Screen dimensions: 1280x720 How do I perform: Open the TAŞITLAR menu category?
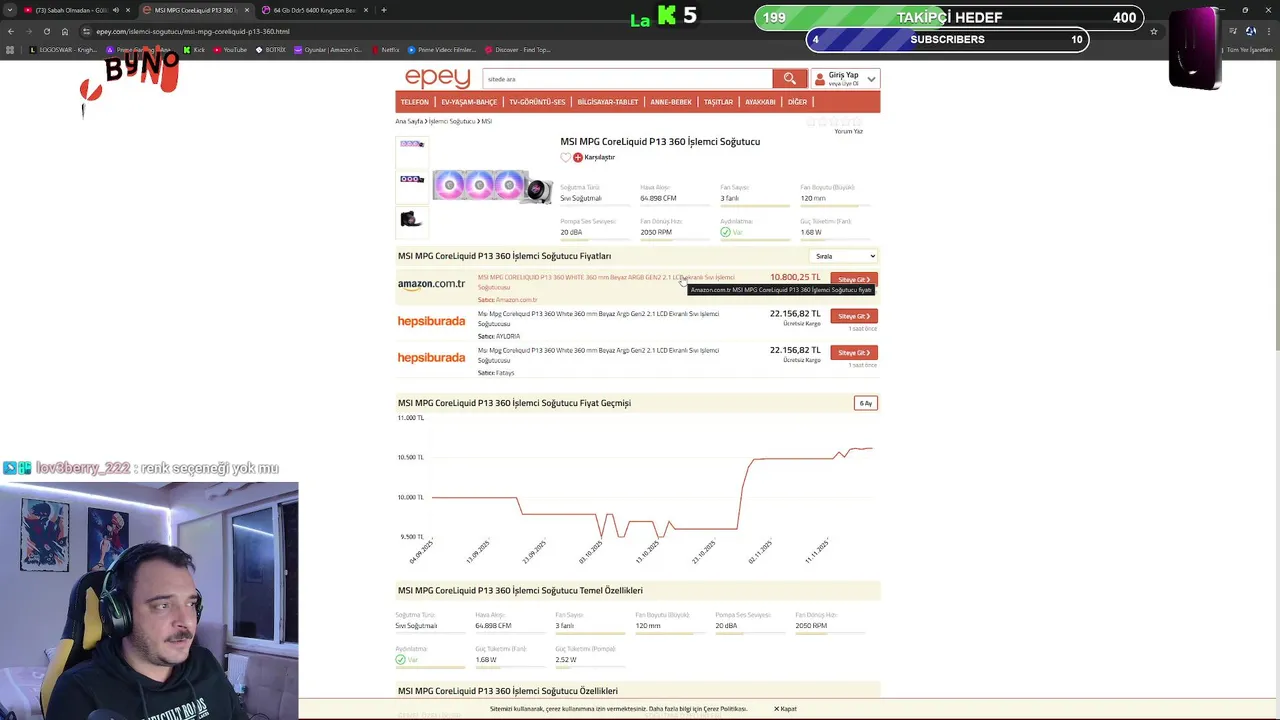[718, 102]
